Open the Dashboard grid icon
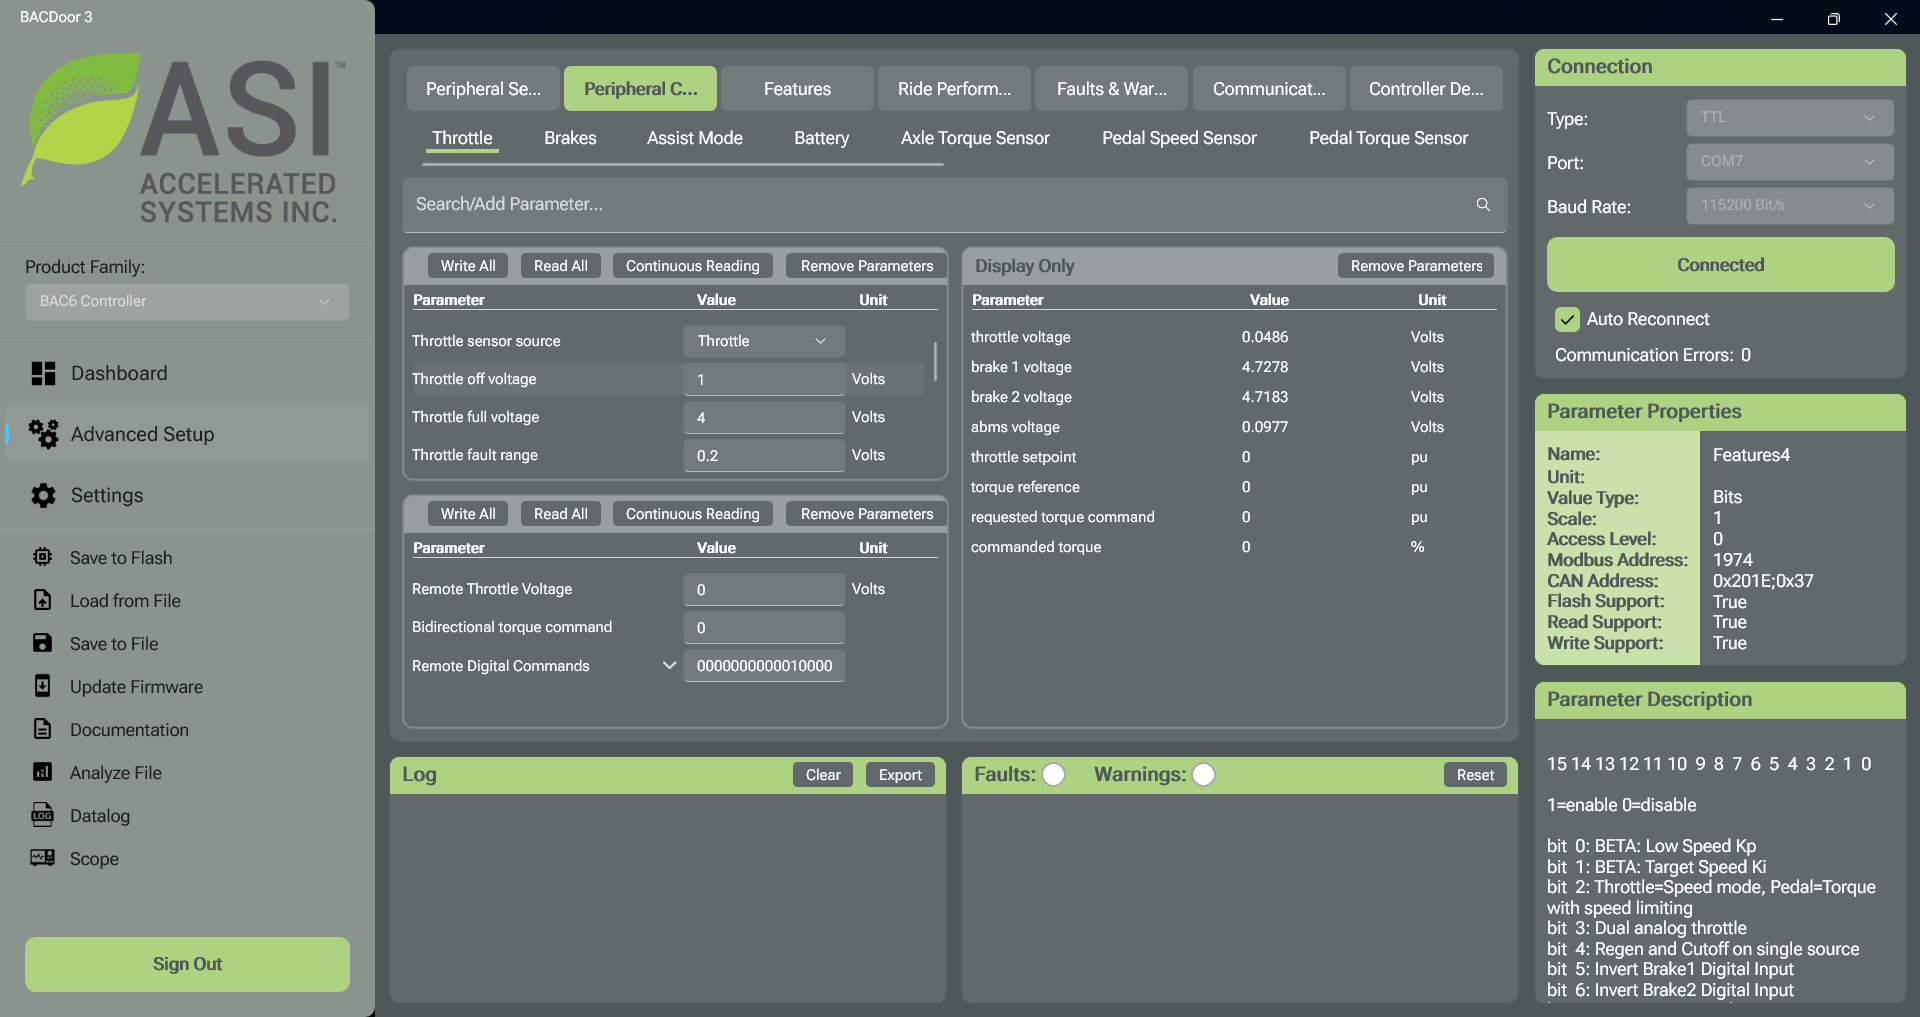1920x1017 pixels. pyautogui.click(x=43, y=373)
